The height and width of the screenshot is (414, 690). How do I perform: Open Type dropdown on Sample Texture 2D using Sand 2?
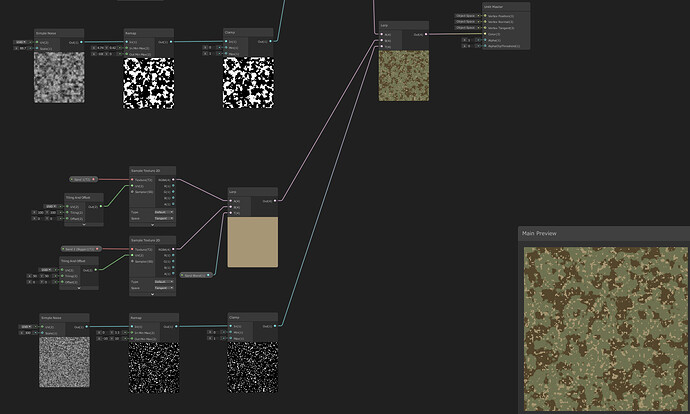[164, 282]
